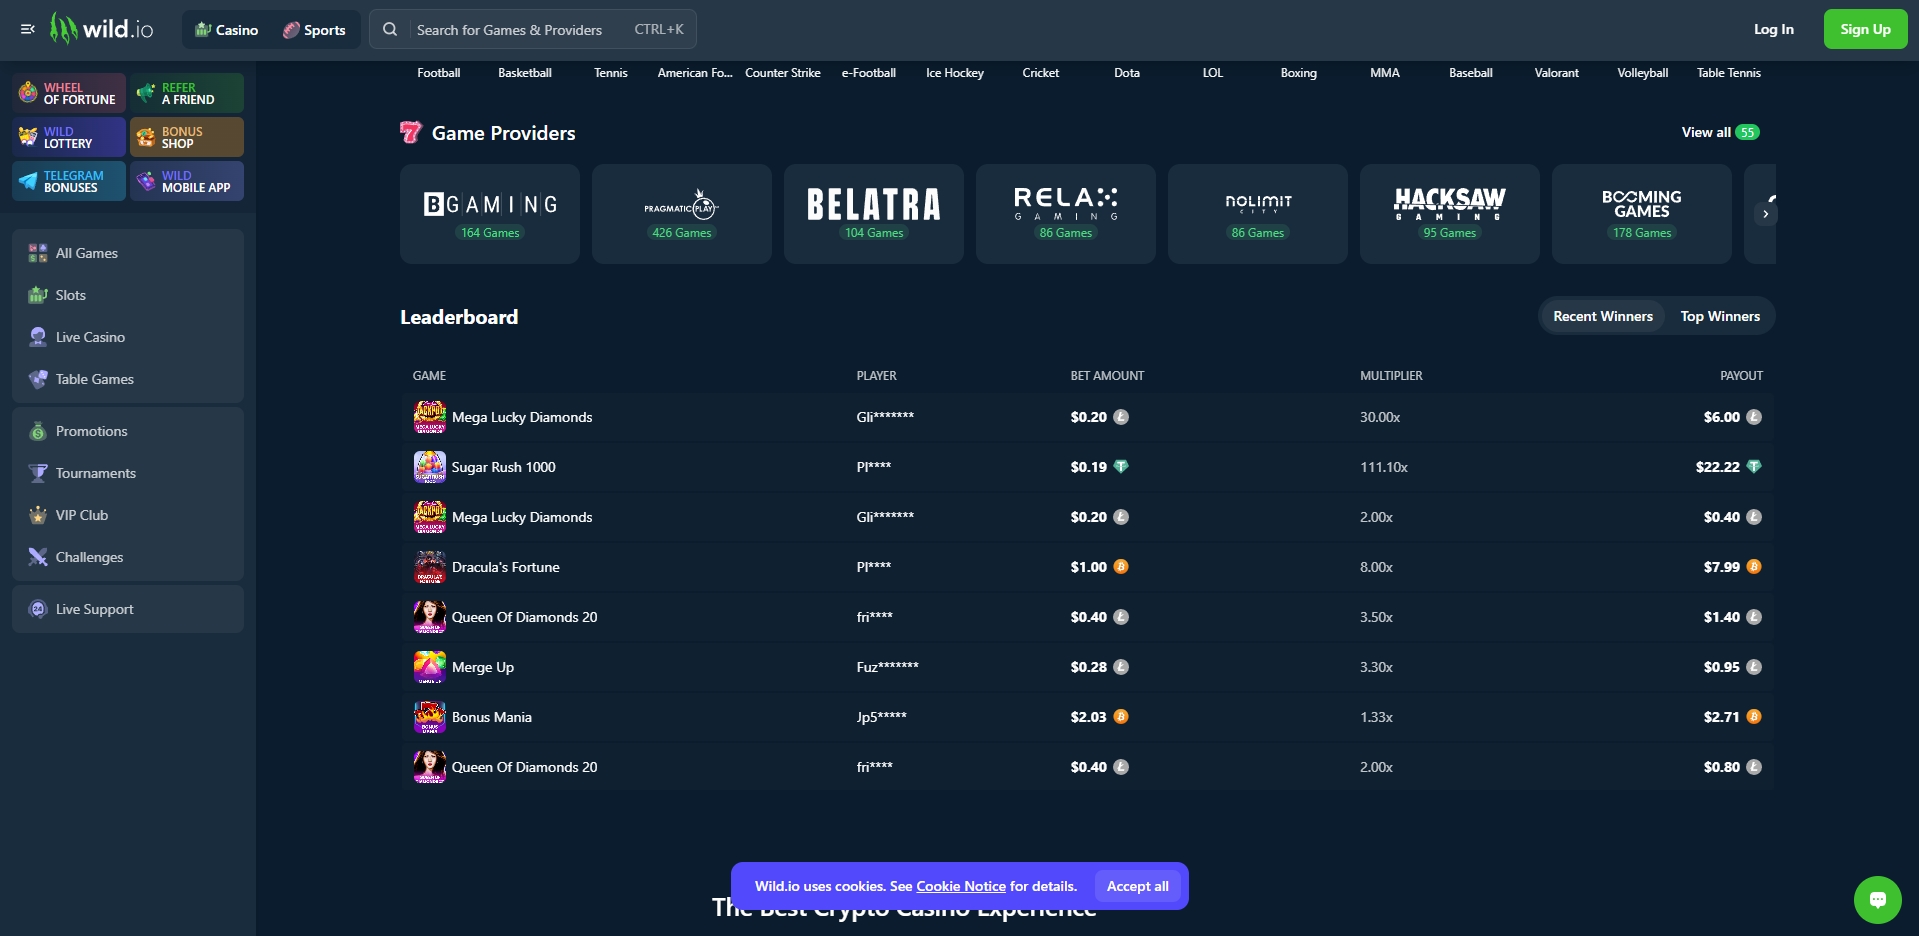Click the Game Providers number-7 icon

pos(411,132)
